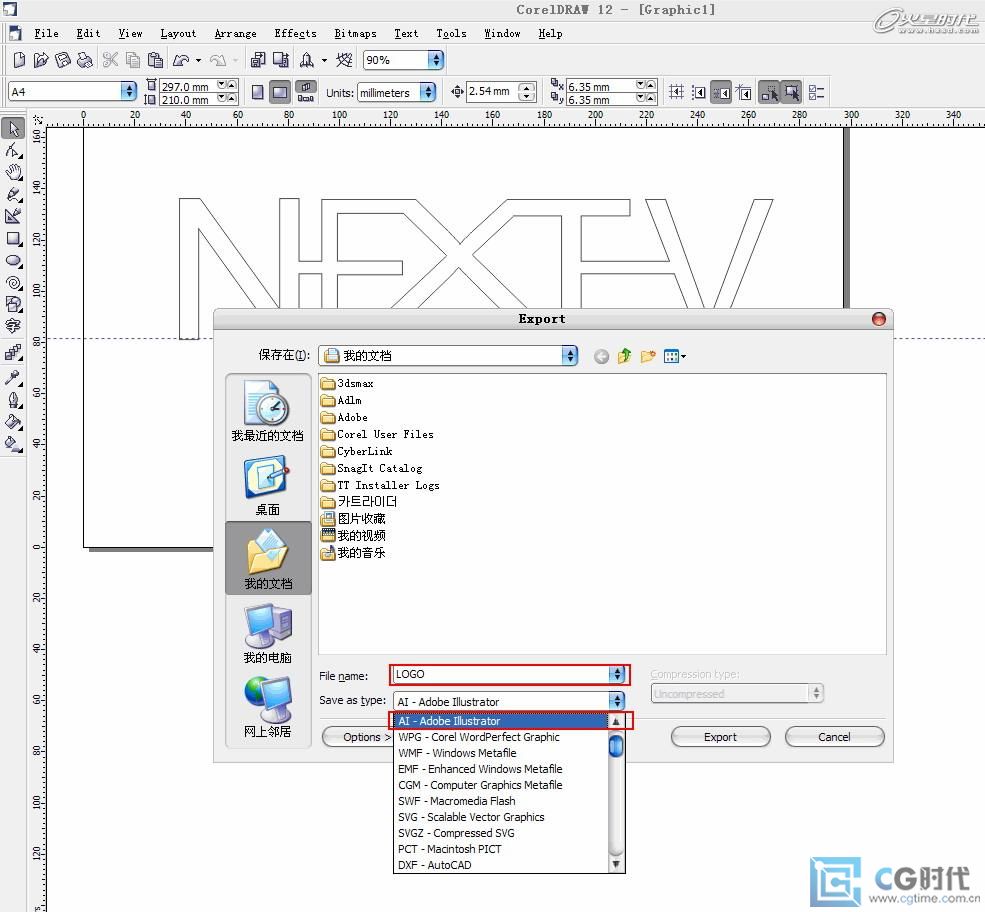Screen dimensions: 985x912
Task: Select the Freehand drawing tool
Action: (x=13, y=194)
